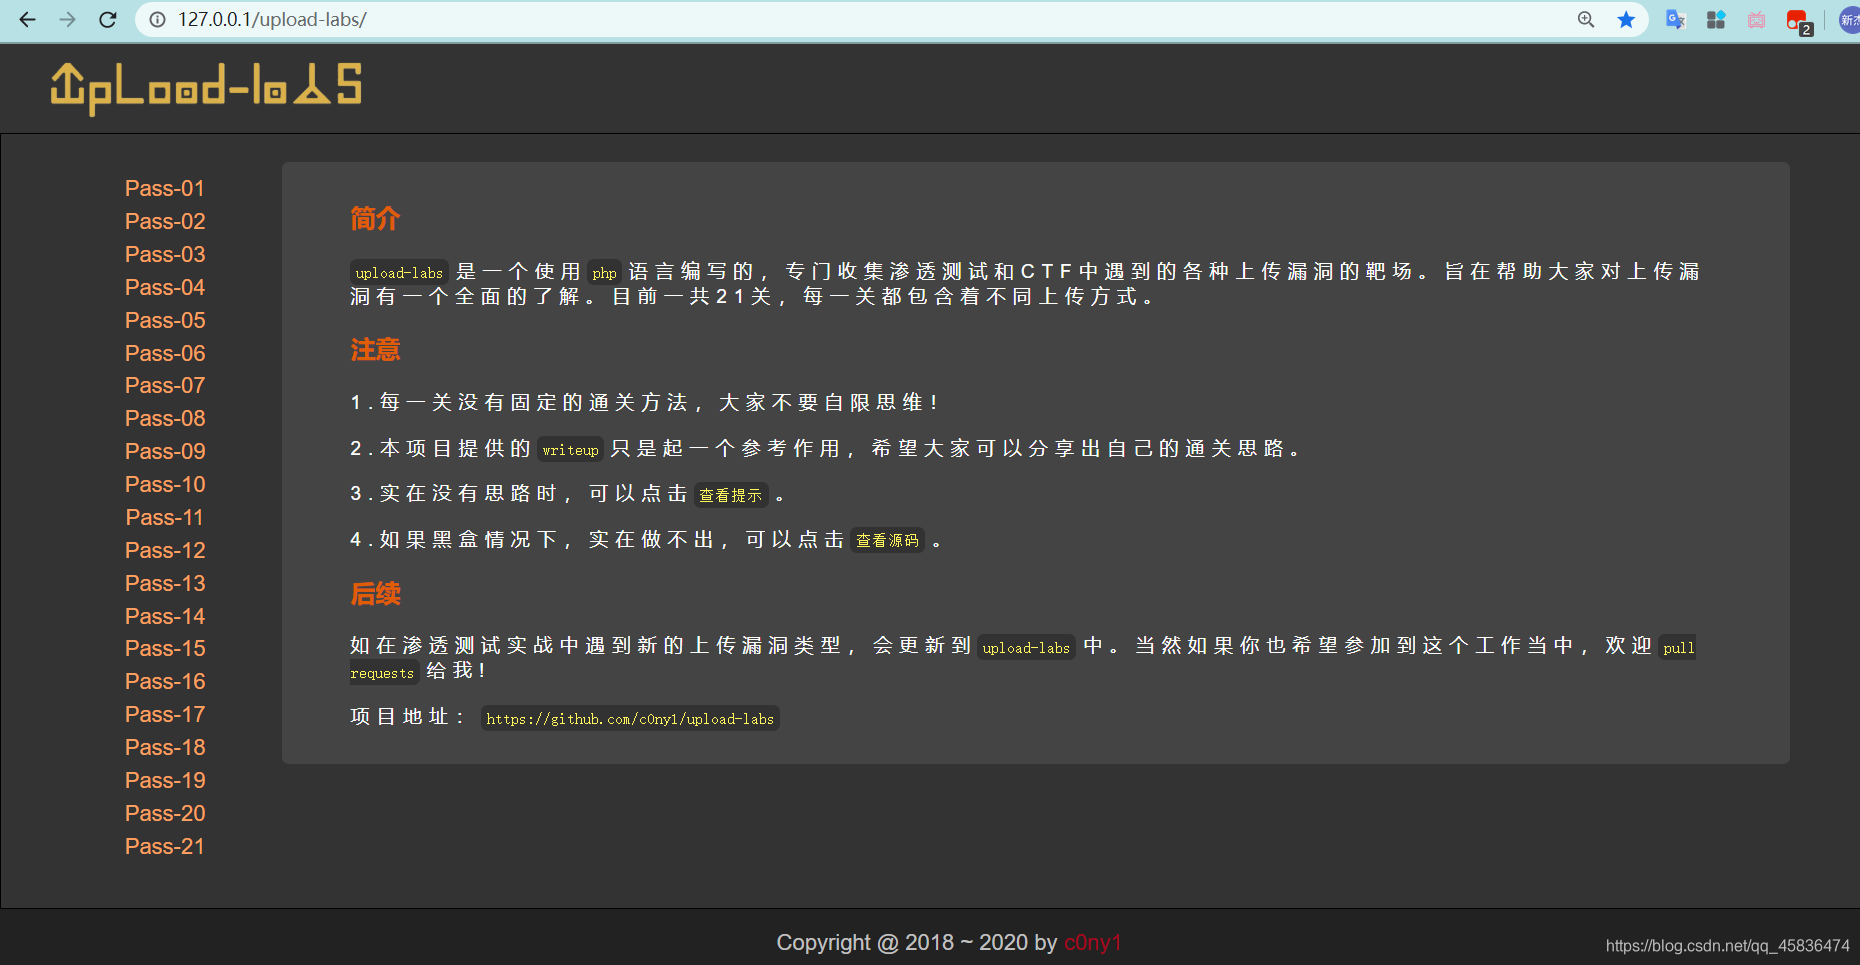
Task: Click the php code label
Action: [x=604, y=273]
